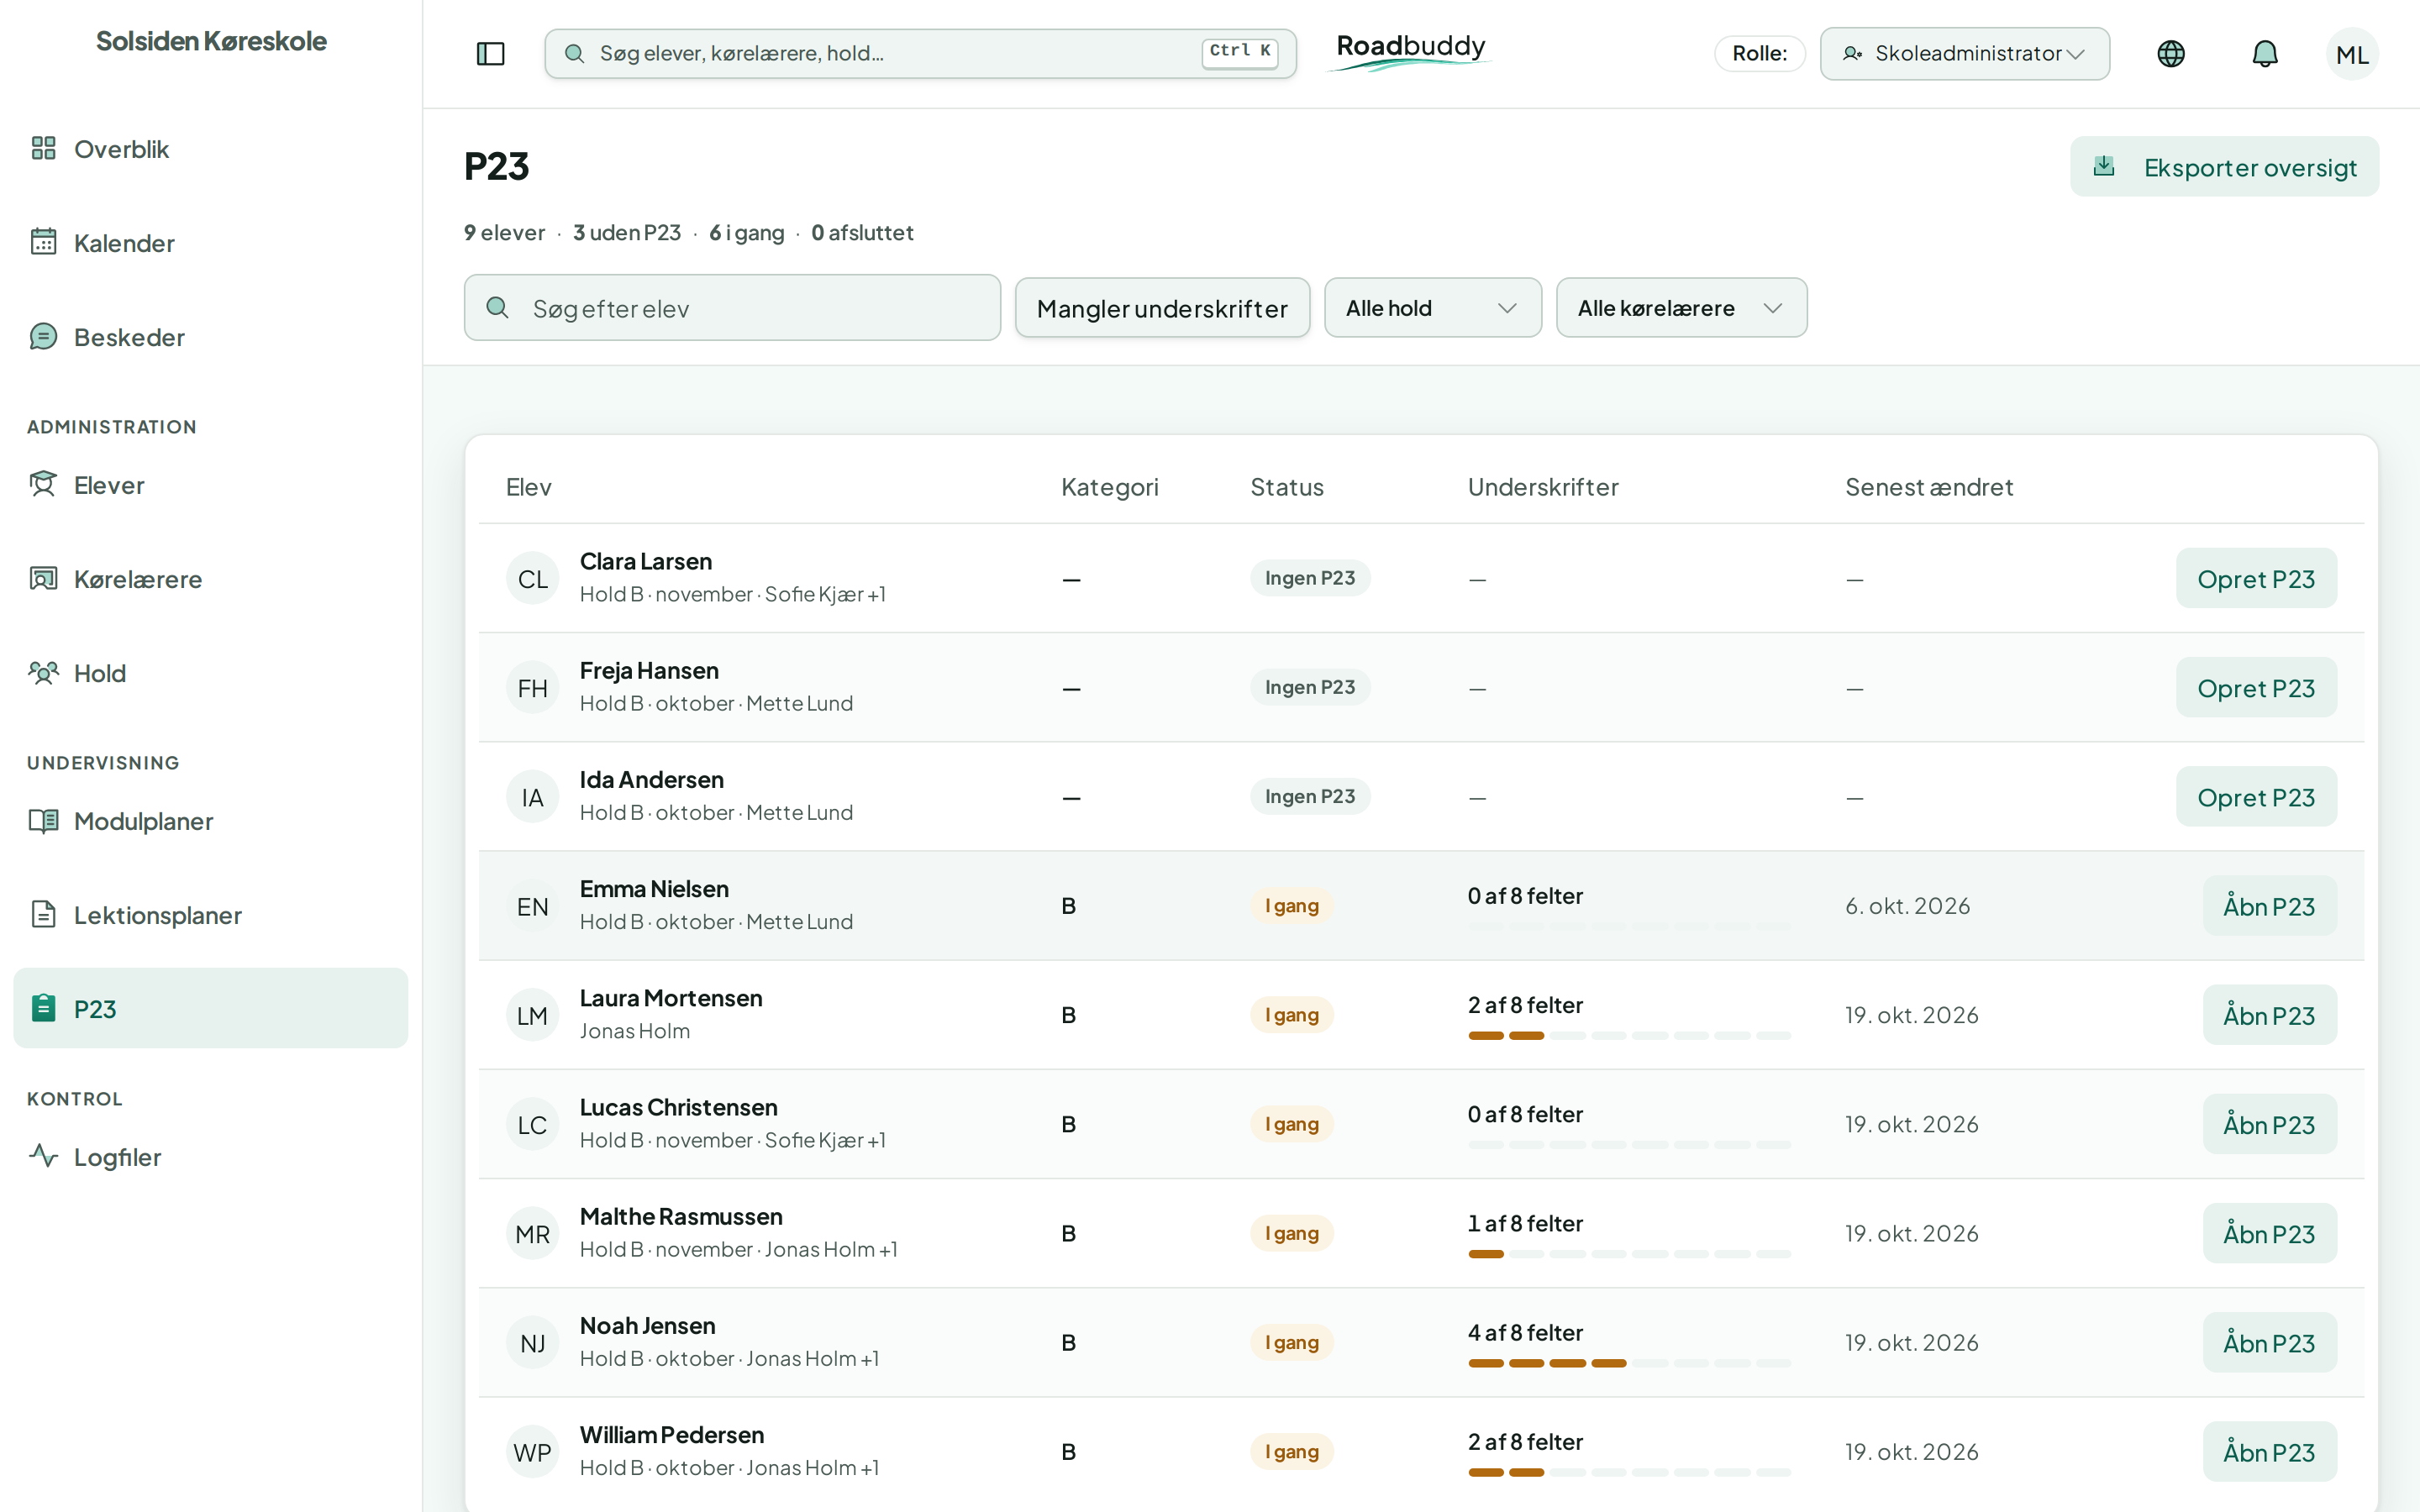Go to Overblik in sidebar

(210, 149)
